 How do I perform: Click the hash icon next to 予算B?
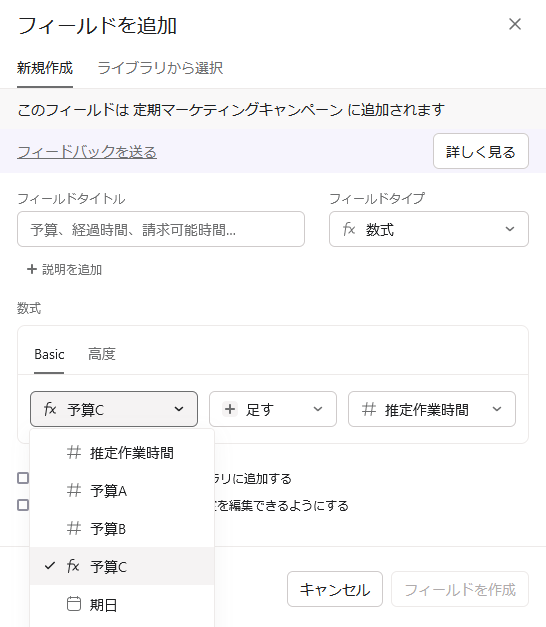[x=74, y=528]
